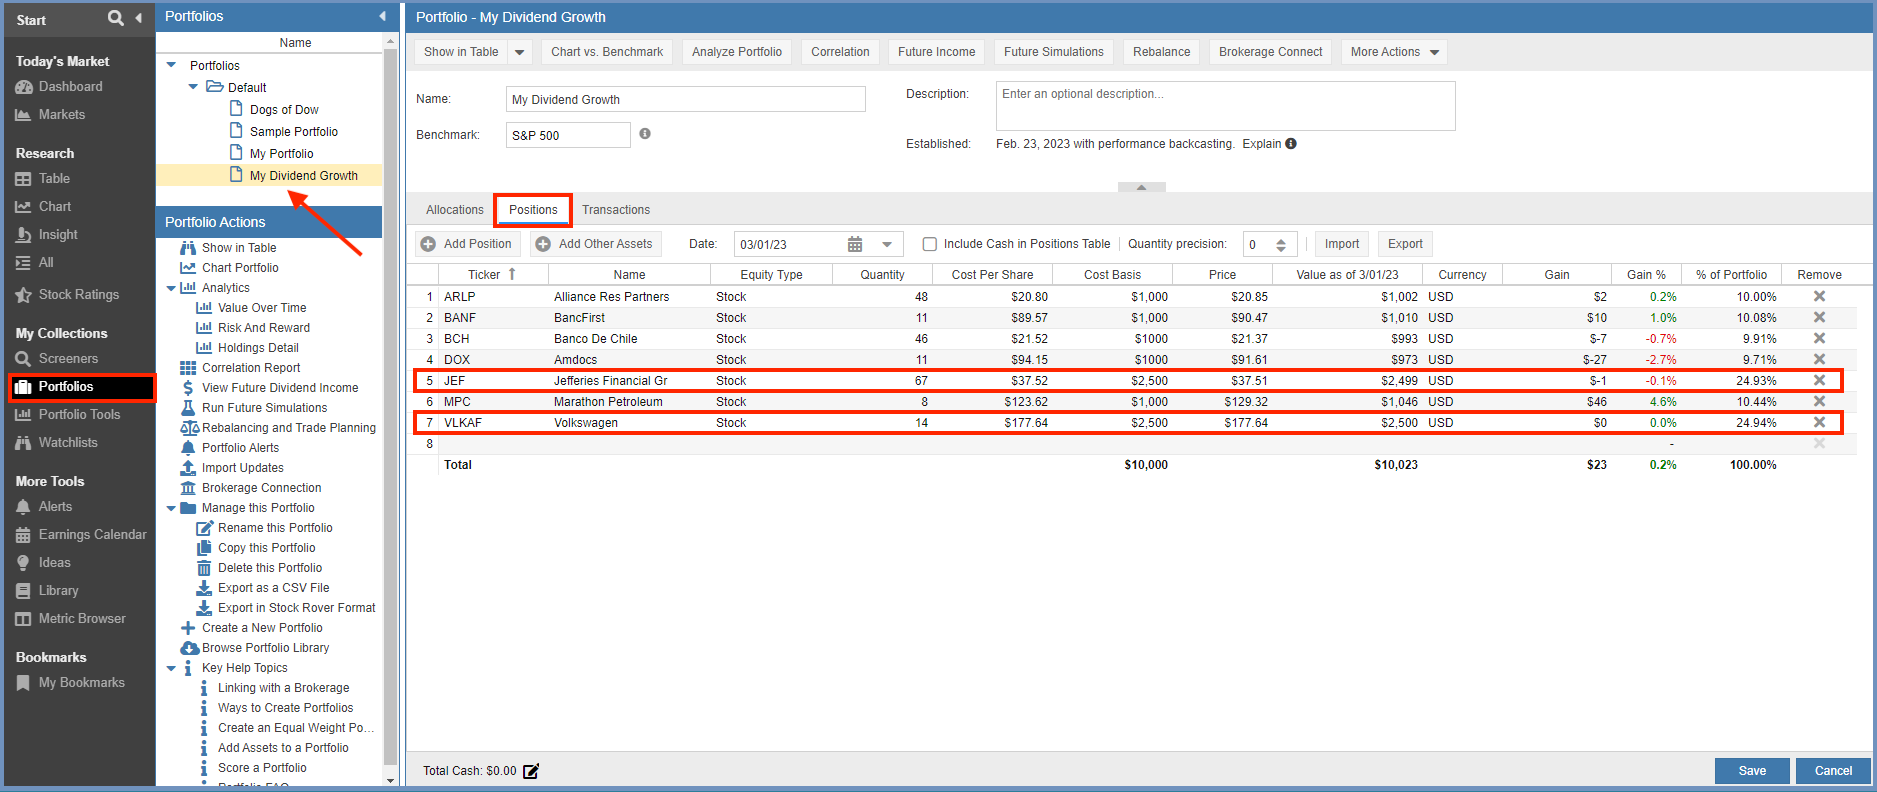
Task: Switch to the Transactions tab
Action: pyautogui.click(x=616, y=210)
